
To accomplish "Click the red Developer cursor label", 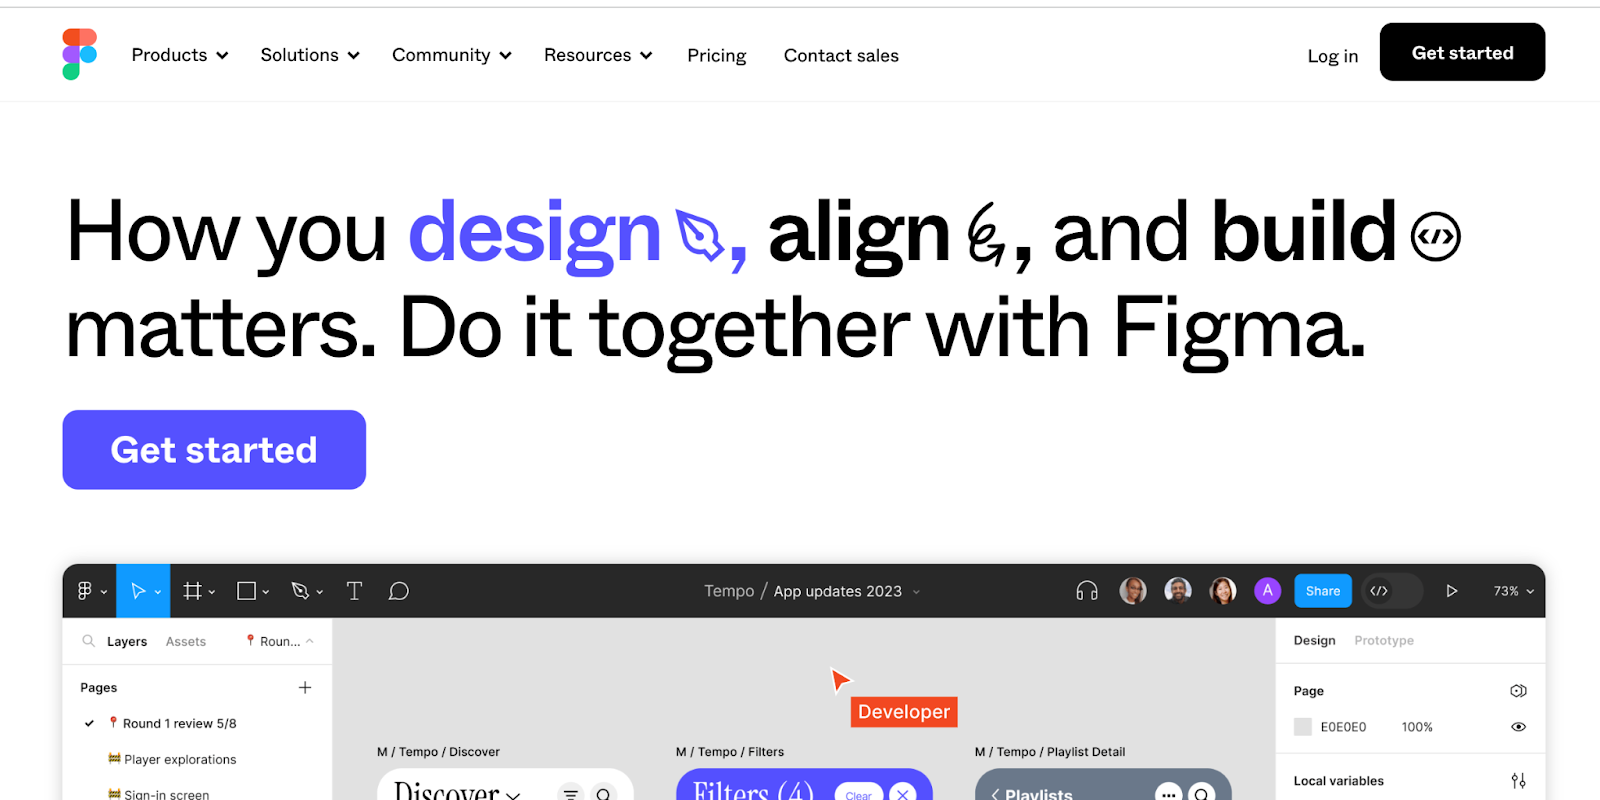I will (904, 712).
